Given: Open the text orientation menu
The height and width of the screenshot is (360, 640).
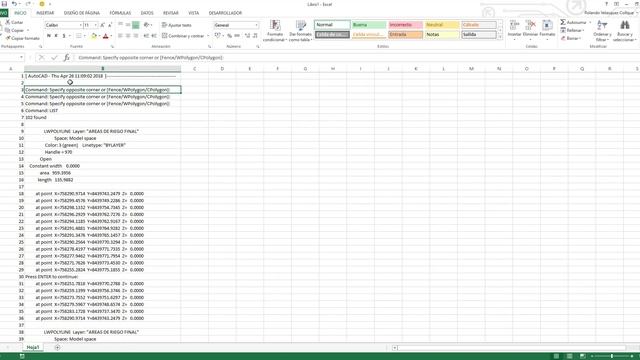Looking at the screenshot, I should 147,25.
